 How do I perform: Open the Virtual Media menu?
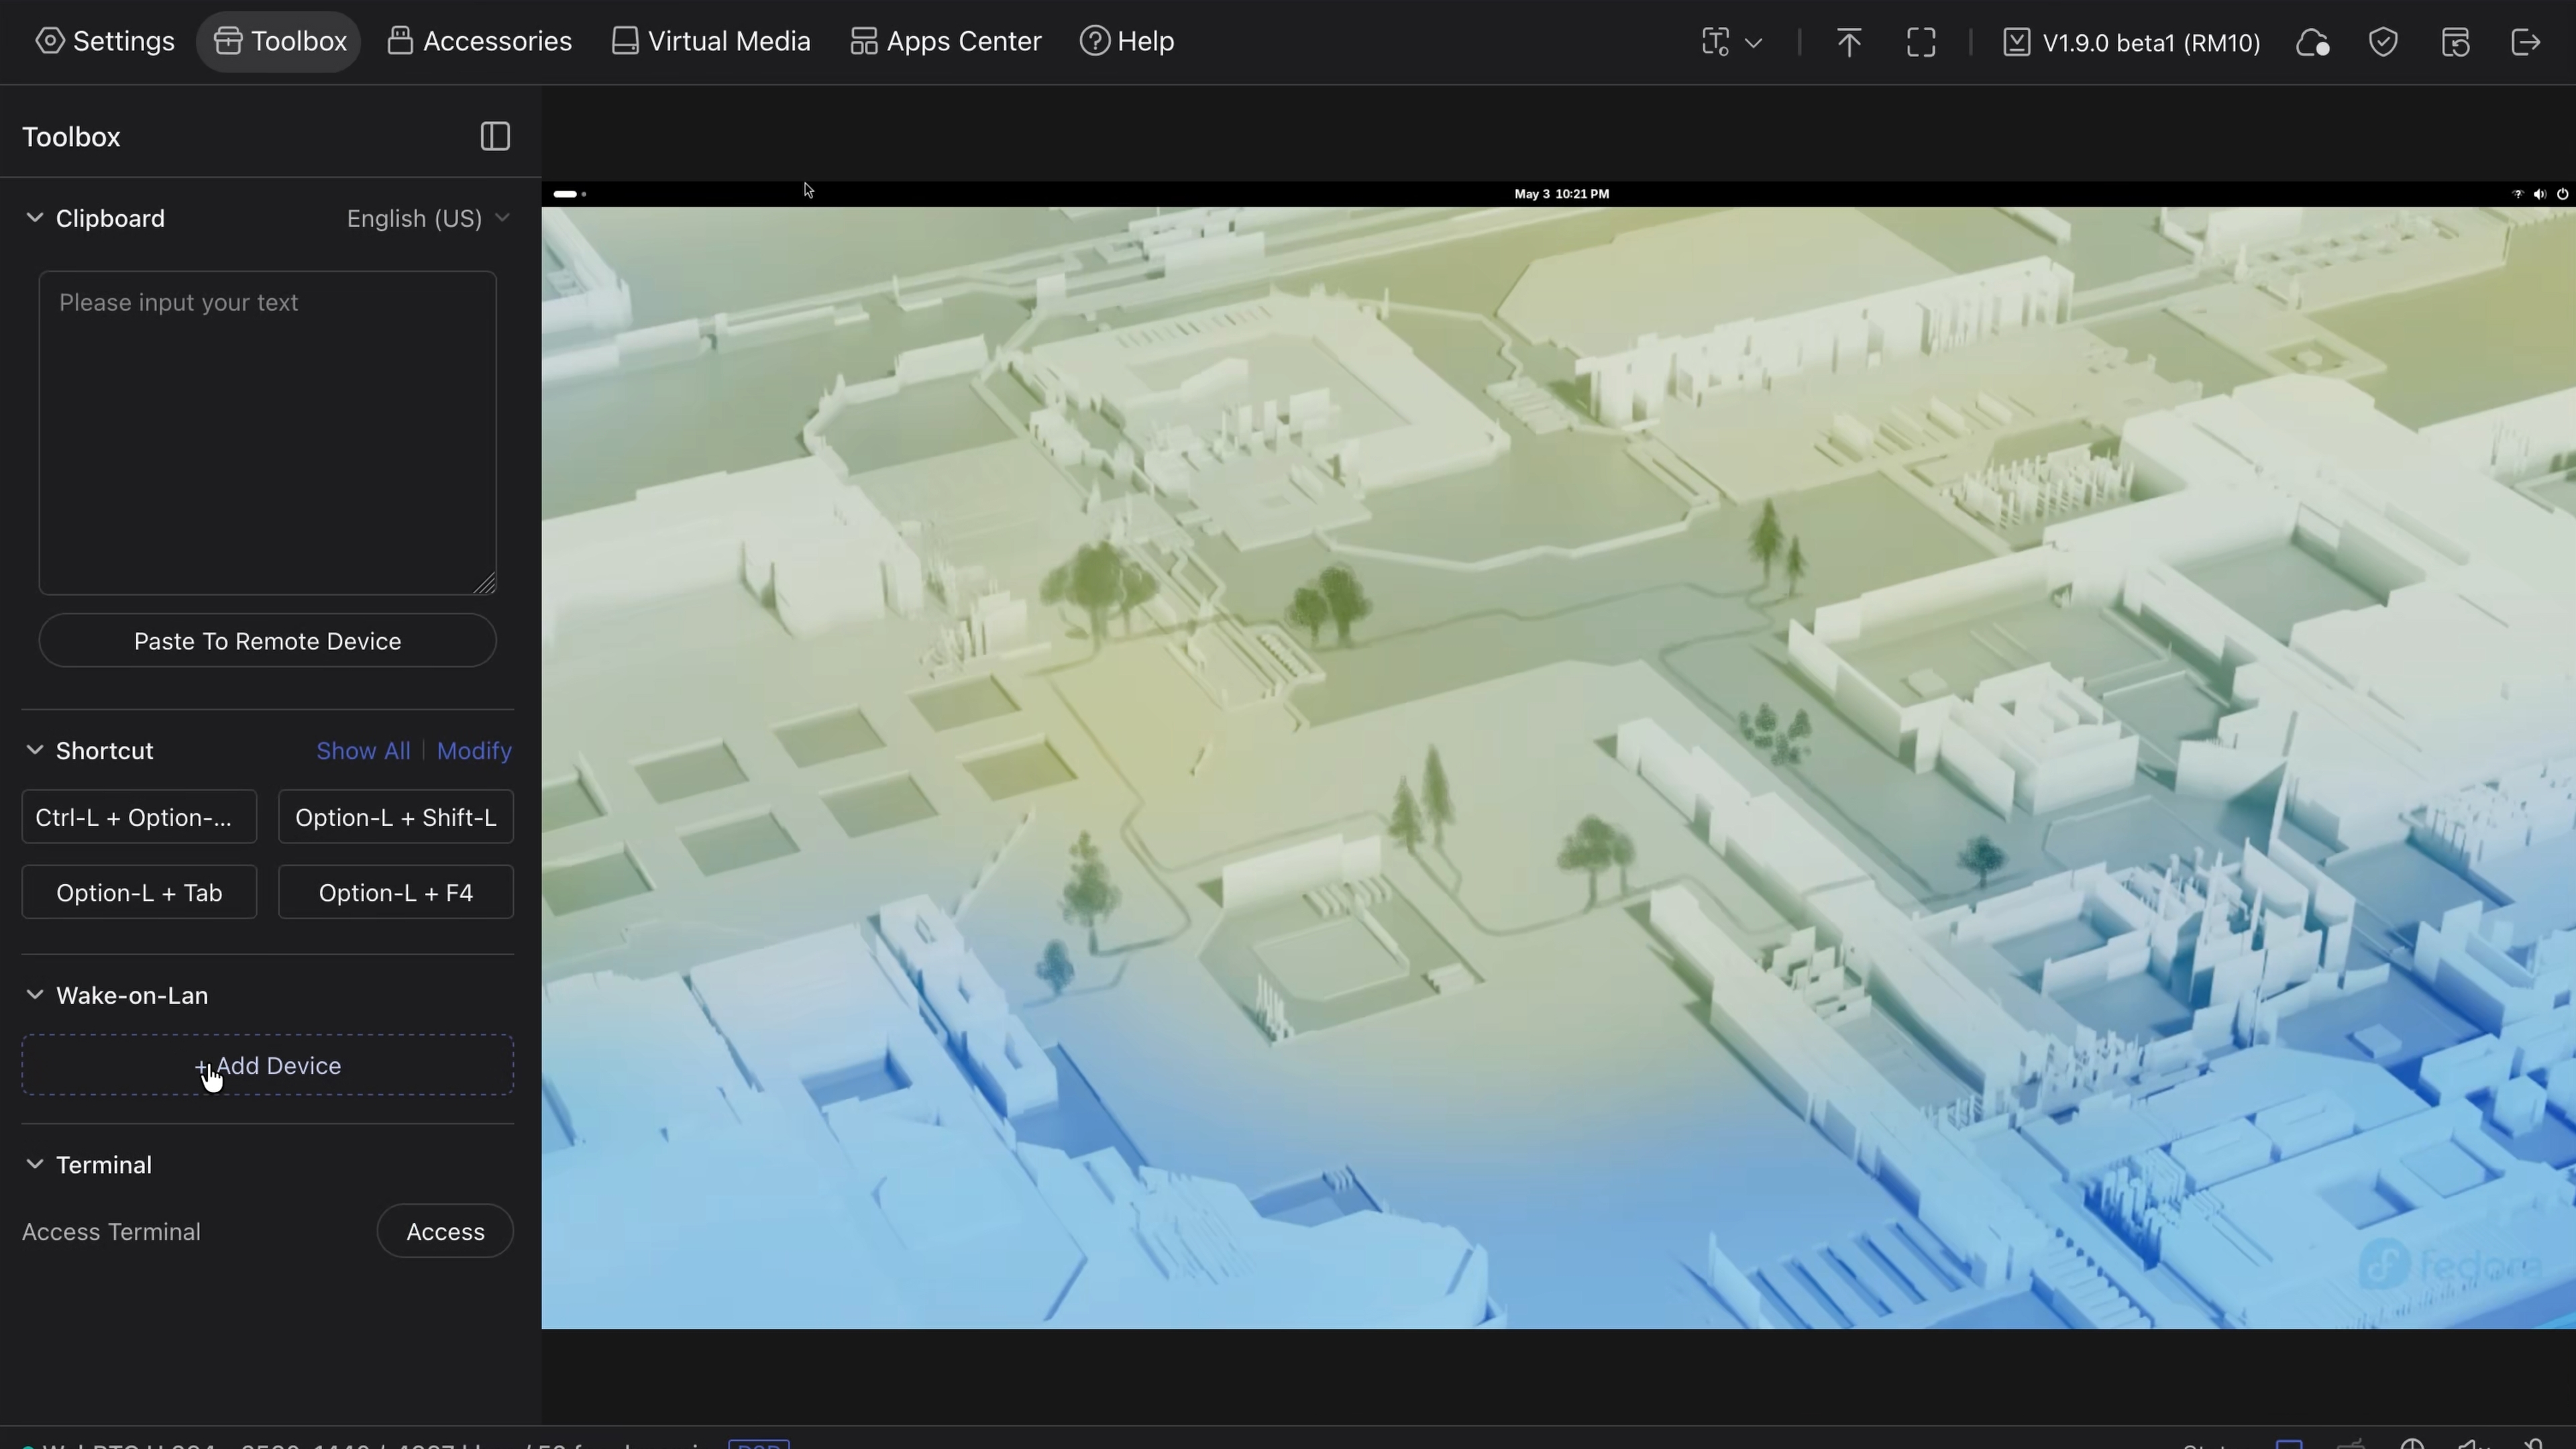pyautogui.click(x=710, y=41)
